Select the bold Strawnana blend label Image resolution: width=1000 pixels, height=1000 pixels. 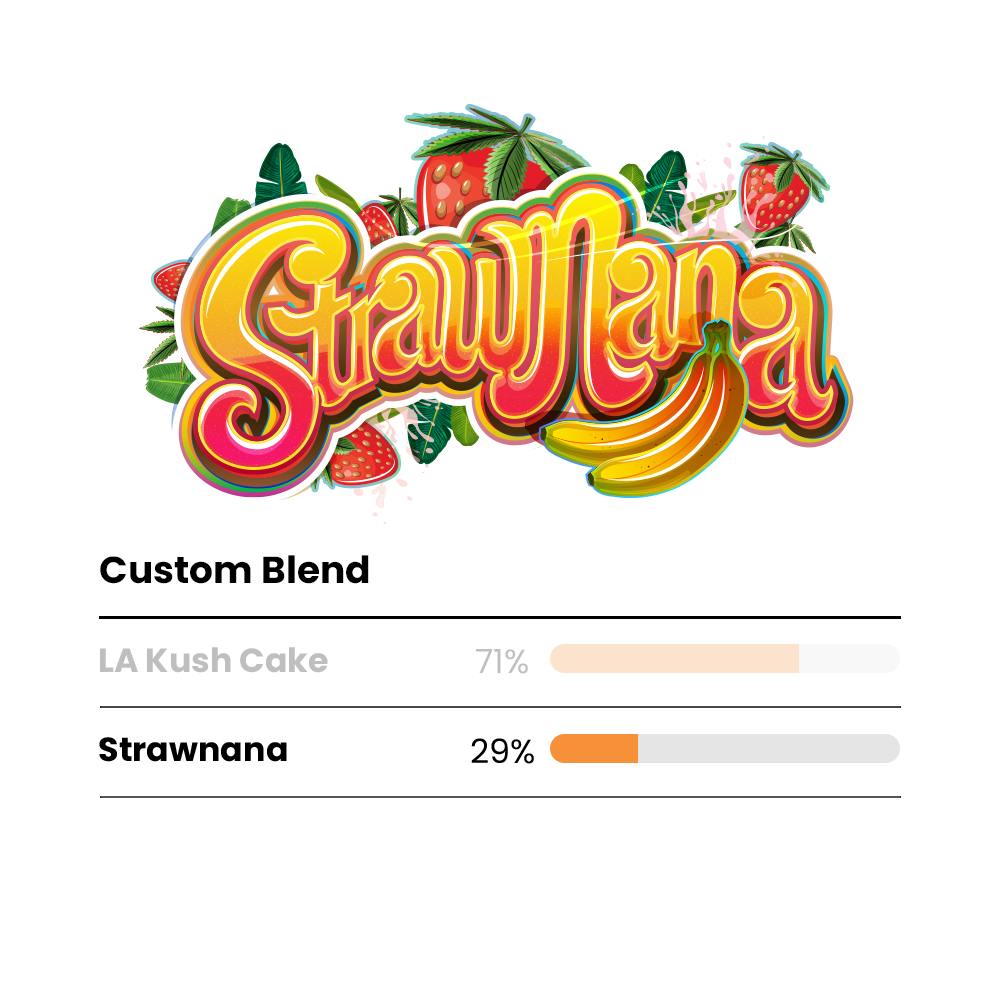pos(193,750)
